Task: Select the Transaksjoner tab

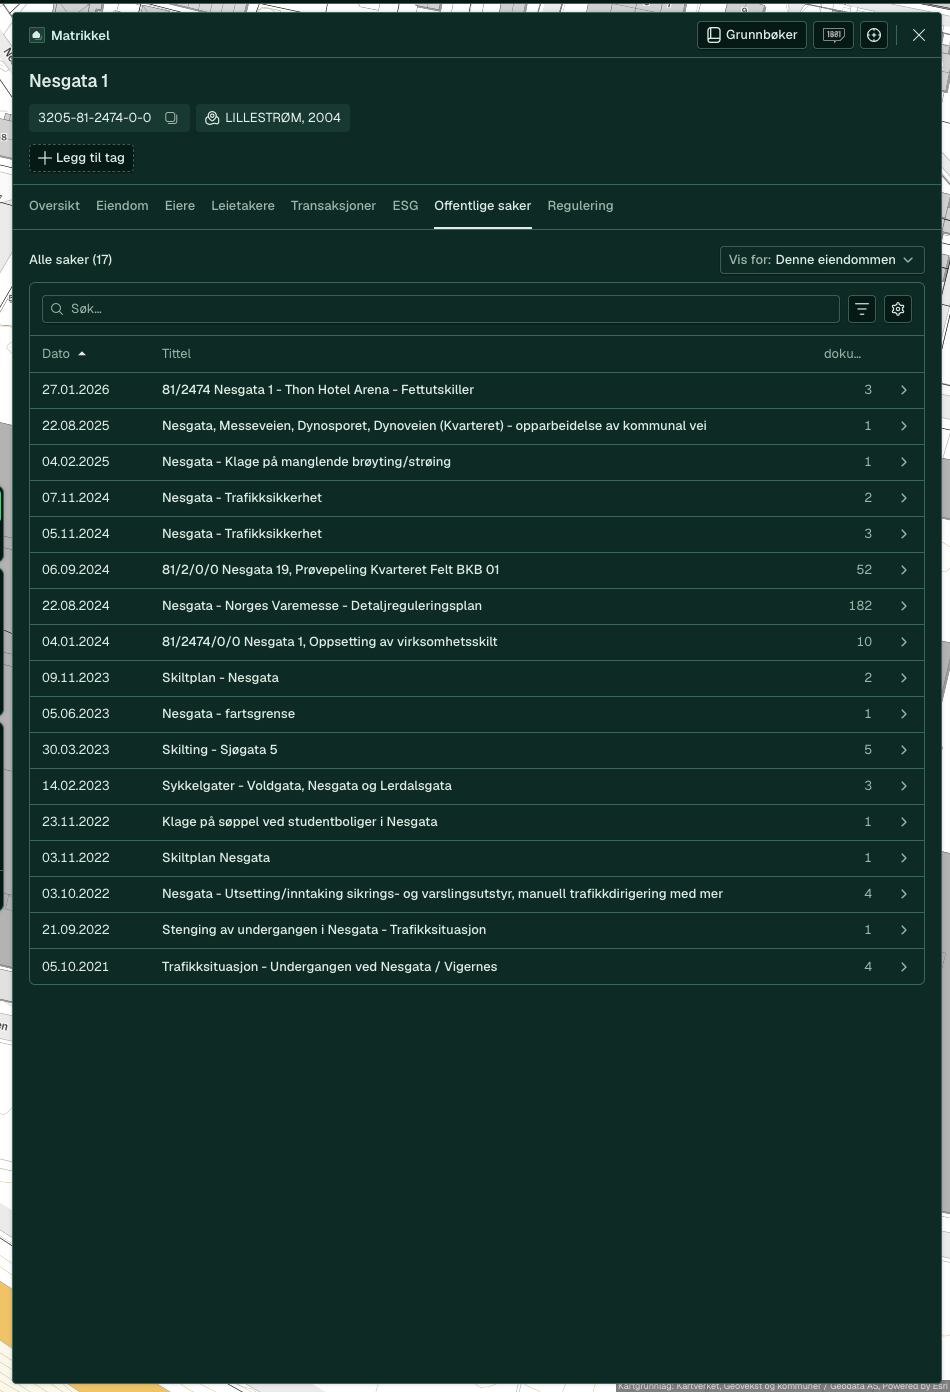Action: pyautogui.click(x=333, y=206)
